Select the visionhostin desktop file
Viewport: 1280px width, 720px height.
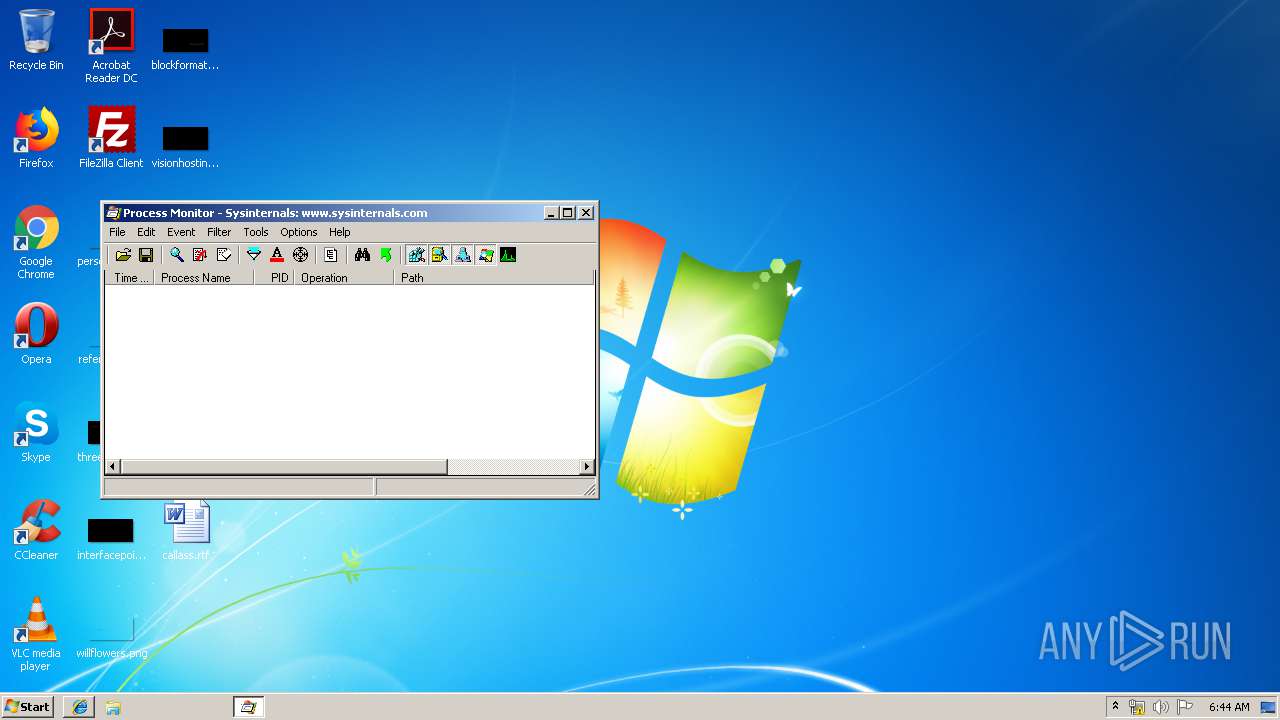pos(185,146)
